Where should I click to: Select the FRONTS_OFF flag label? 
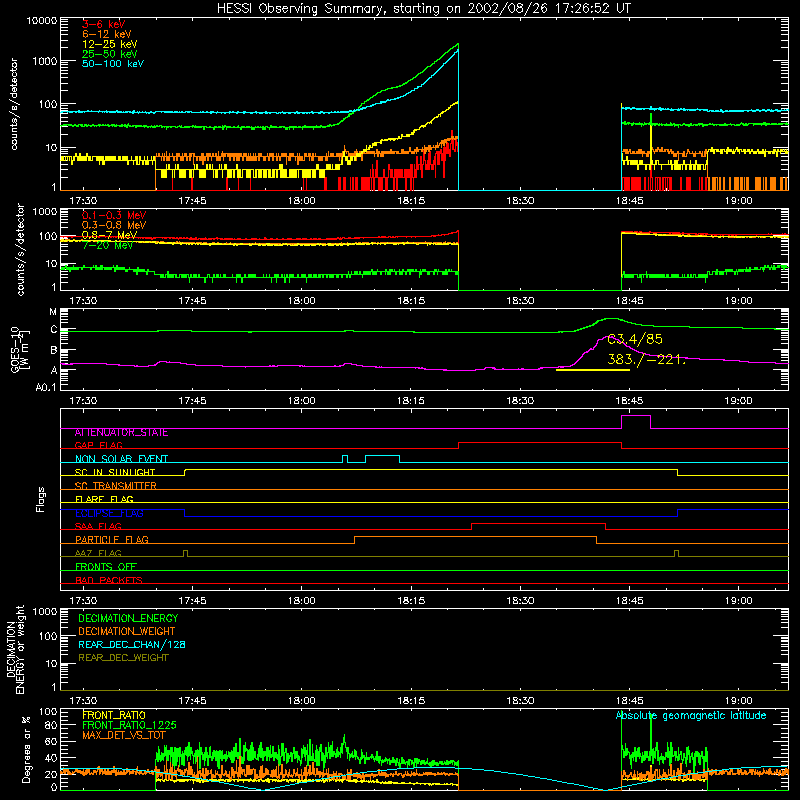[x=106, y=567]
